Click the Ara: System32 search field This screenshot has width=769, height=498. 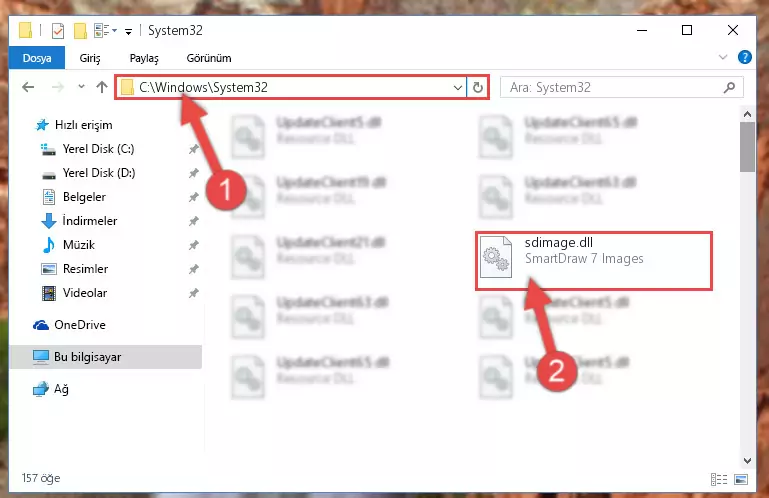[x=612, y=88]
